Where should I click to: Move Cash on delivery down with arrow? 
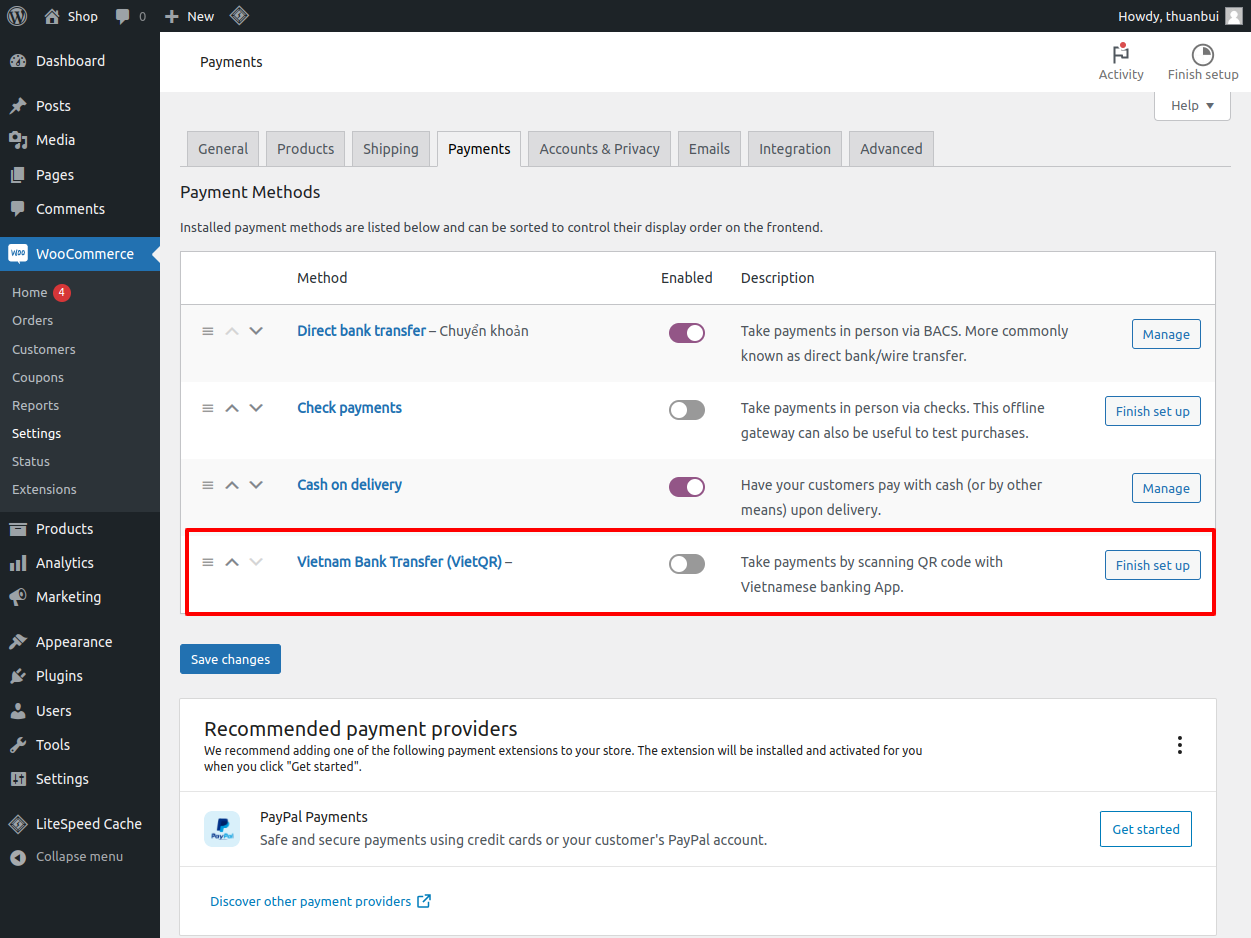pos(256,485)
